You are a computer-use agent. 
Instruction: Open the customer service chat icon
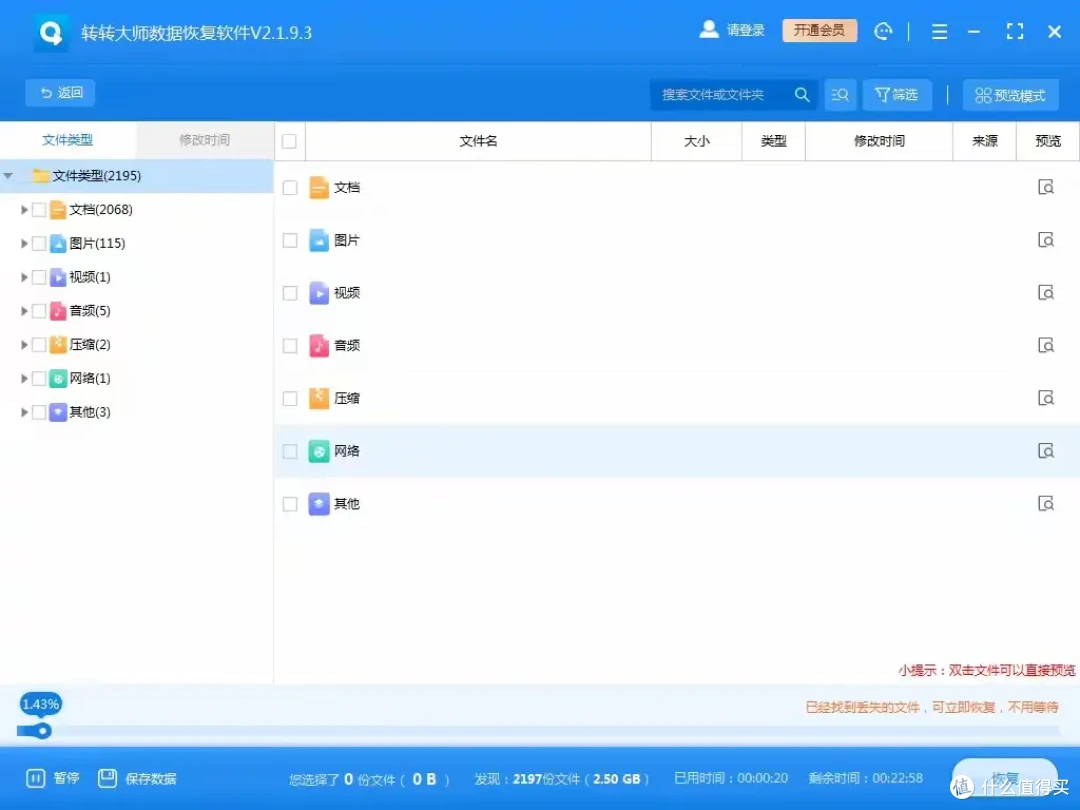pyautogui.click(x=883, y=31)
